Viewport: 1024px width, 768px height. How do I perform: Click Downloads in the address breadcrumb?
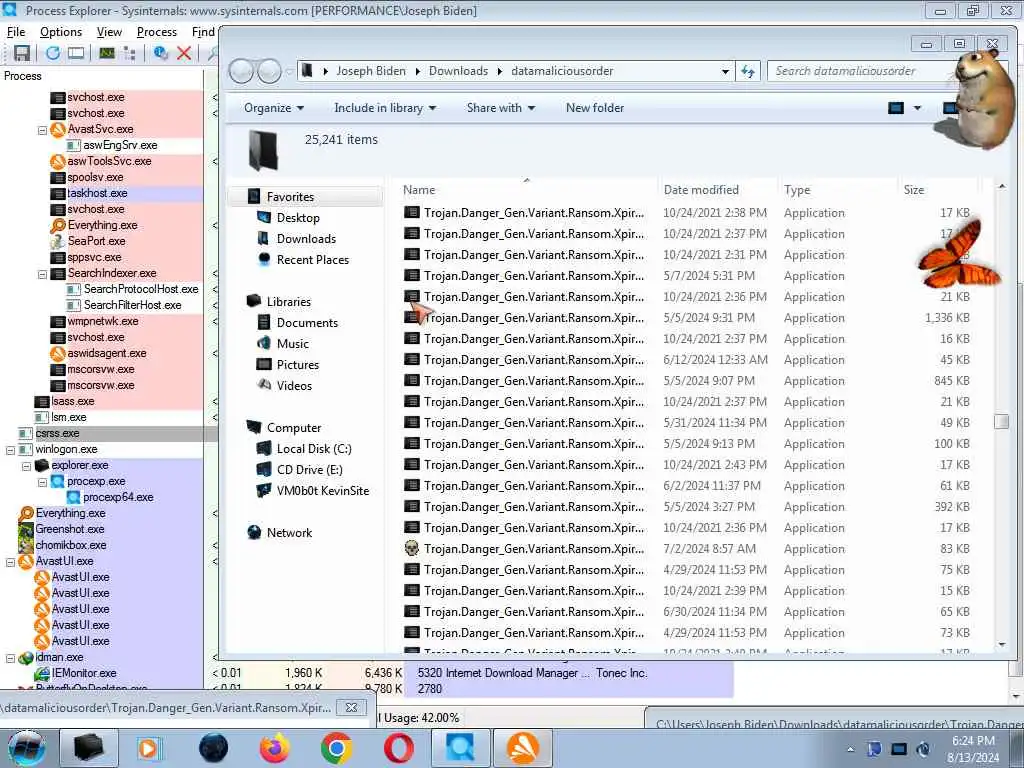coord(458,71)
